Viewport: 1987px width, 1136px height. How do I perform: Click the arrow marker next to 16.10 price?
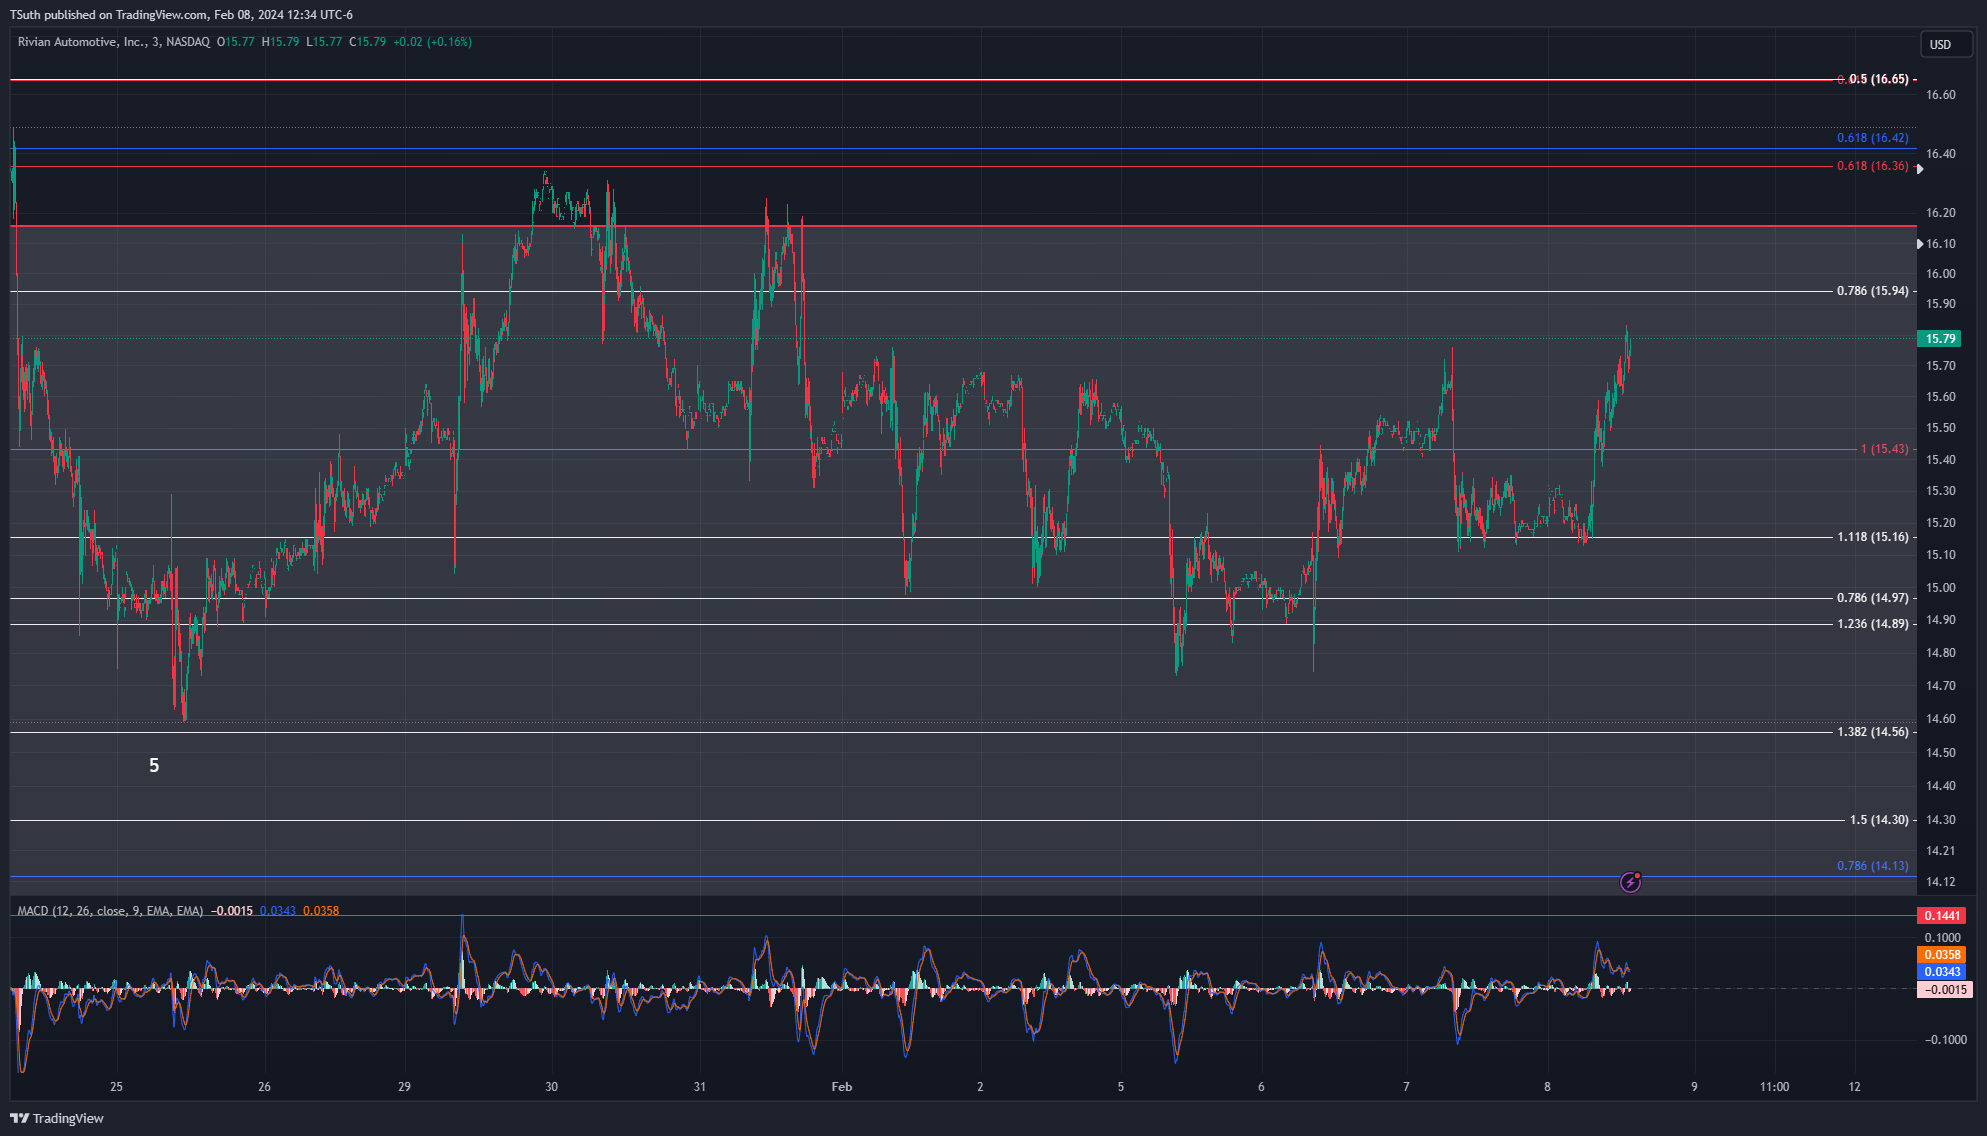[1919, 244]
